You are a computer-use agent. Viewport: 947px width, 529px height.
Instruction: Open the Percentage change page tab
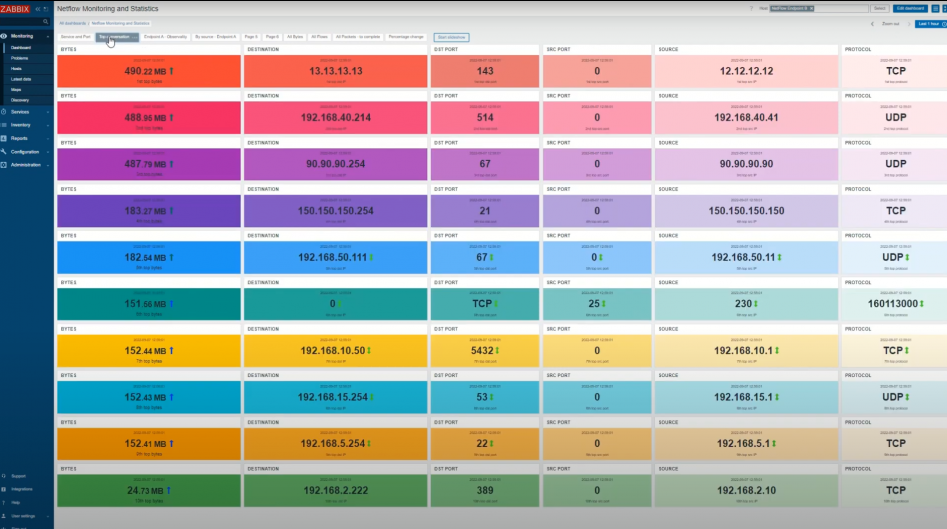point(406,36)
